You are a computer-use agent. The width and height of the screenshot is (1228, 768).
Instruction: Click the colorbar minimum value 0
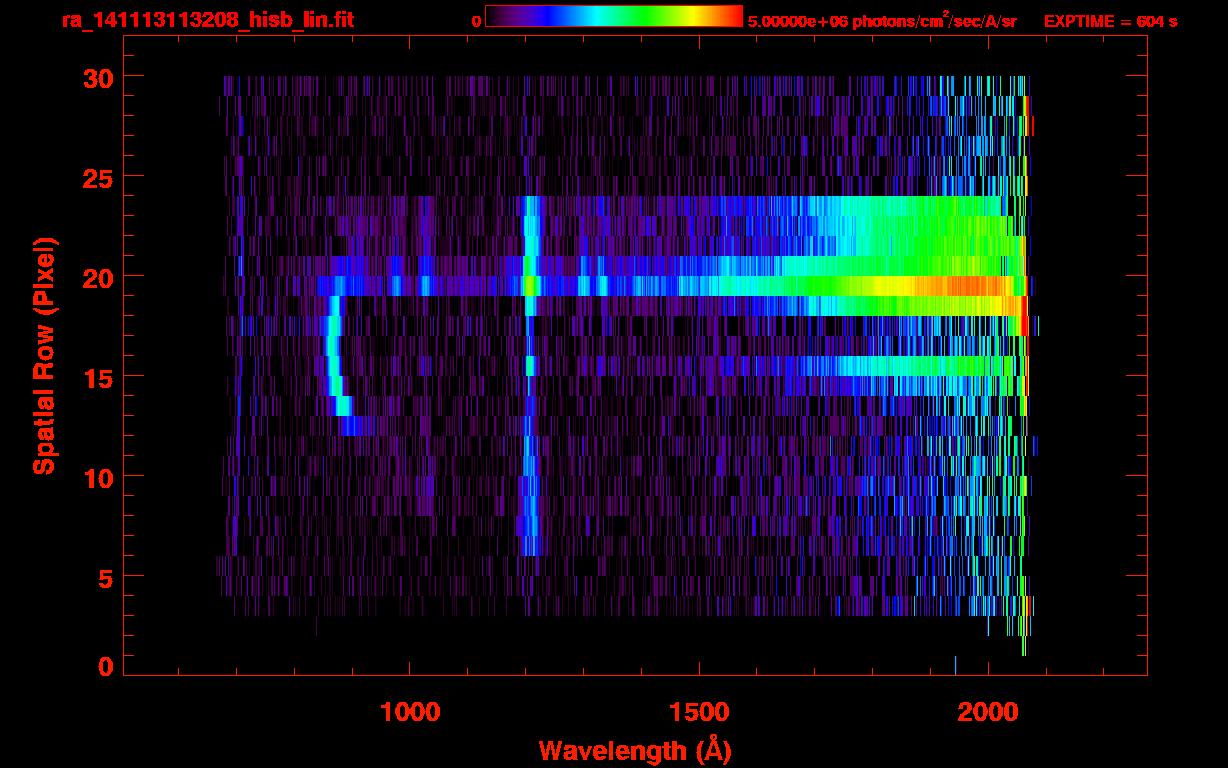click(476, 21)
